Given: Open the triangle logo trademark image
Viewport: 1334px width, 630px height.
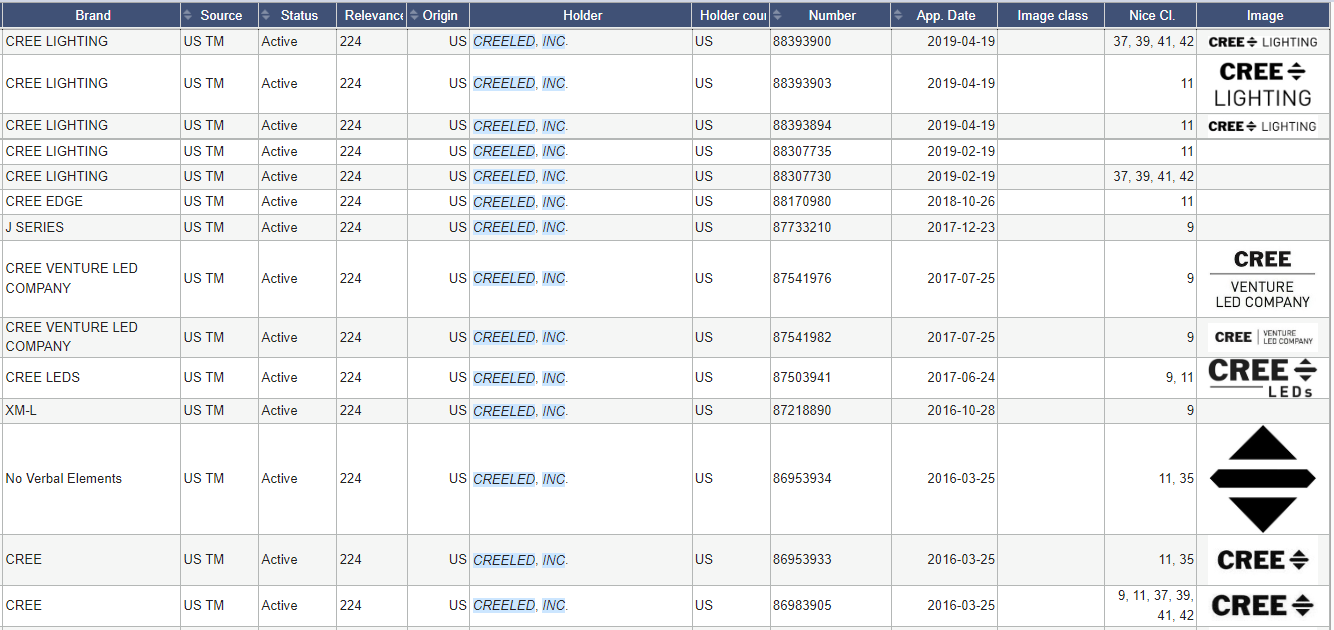Looking at the screenshot, I should click(1262, 479).
